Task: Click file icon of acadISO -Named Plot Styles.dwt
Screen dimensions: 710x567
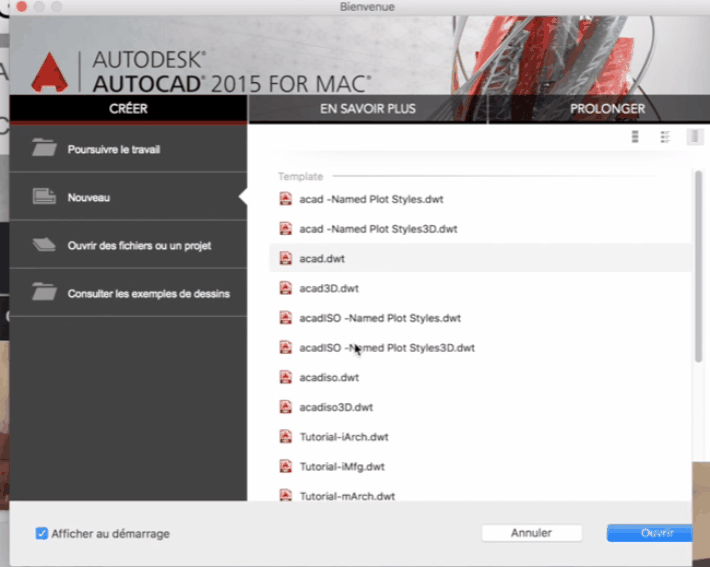Action: (x=285, y=317)
